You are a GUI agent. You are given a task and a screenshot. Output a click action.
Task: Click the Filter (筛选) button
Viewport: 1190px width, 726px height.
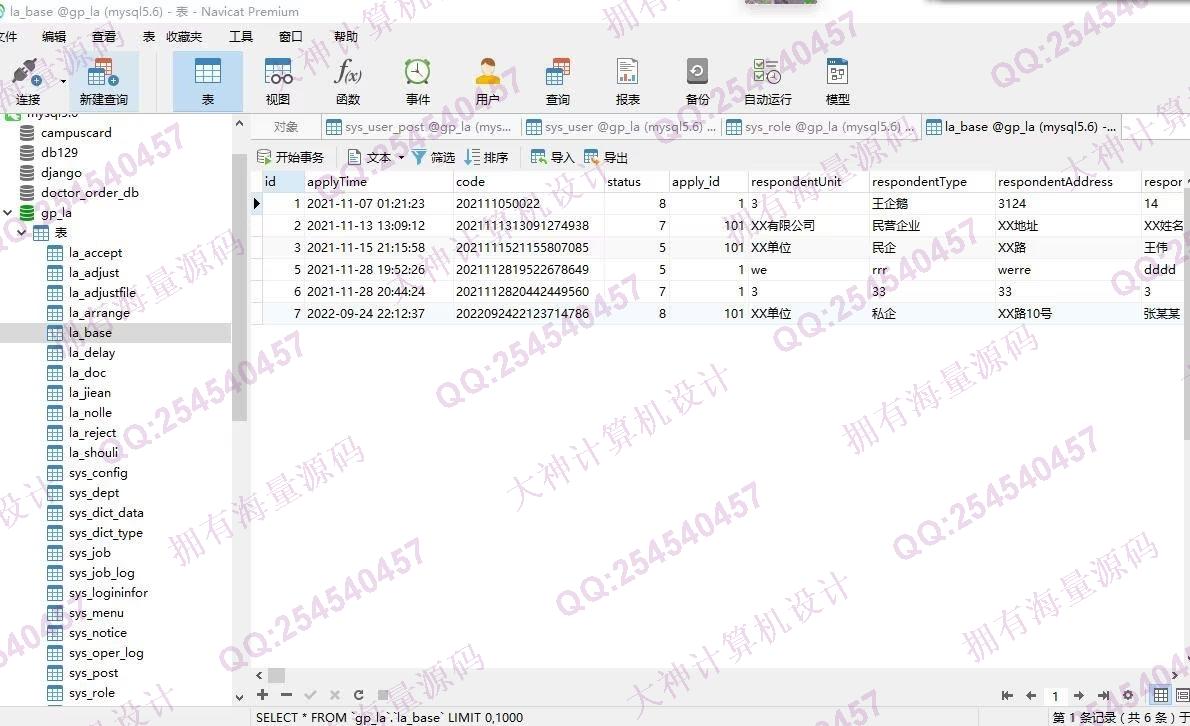click(x=433, y=157)
